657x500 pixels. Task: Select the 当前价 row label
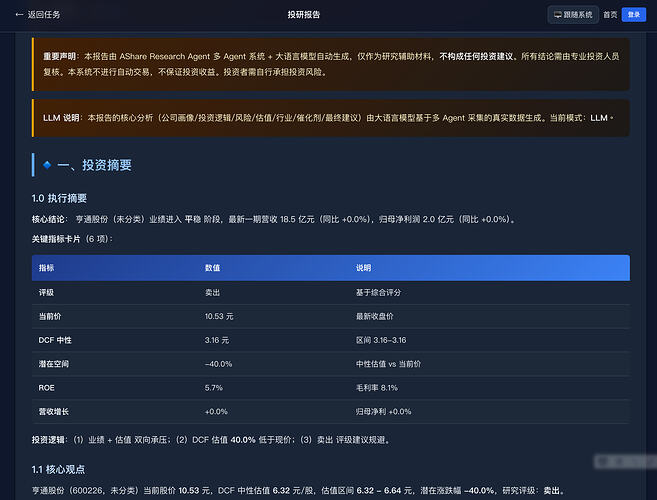(50, 316)
